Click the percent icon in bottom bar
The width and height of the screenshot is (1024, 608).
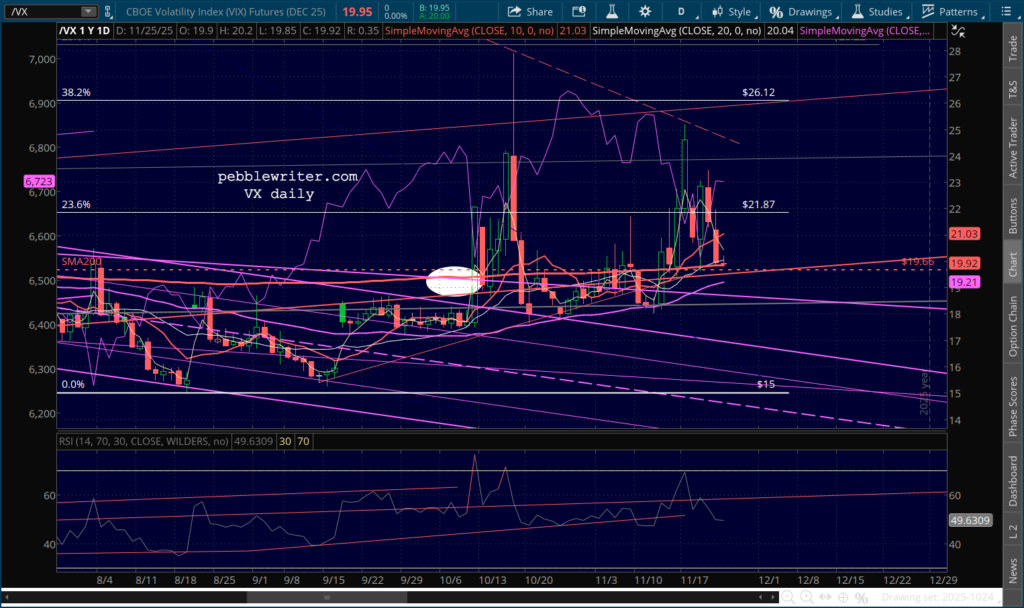pyautogui.click(x=861, y=598)
